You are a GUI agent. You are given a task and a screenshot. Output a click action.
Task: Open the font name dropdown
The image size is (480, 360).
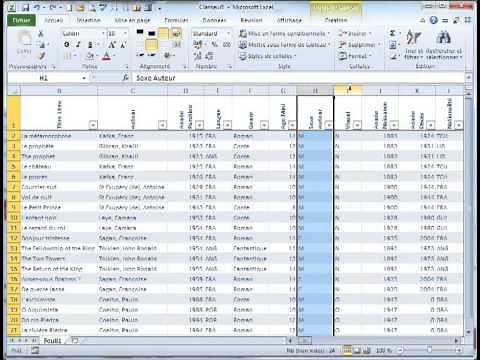[102, 33]
